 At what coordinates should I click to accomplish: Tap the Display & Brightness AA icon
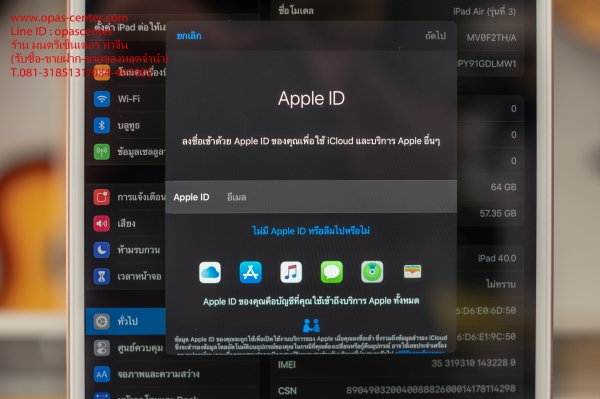point(102,374)
